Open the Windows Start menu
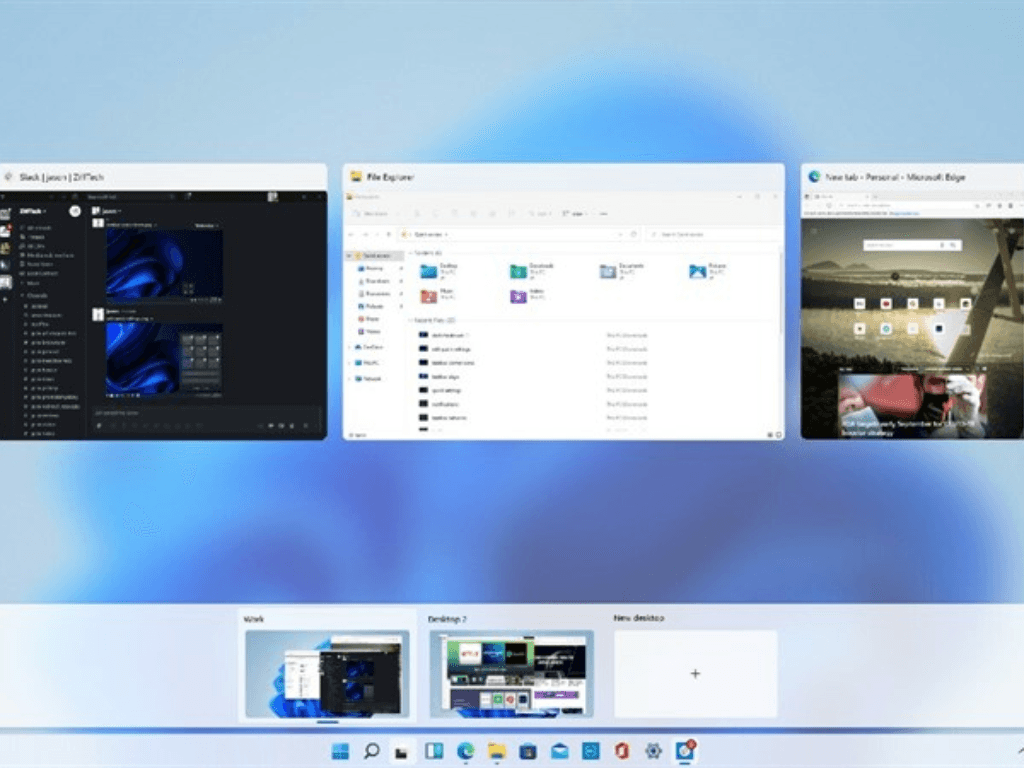 click(340, 750)
